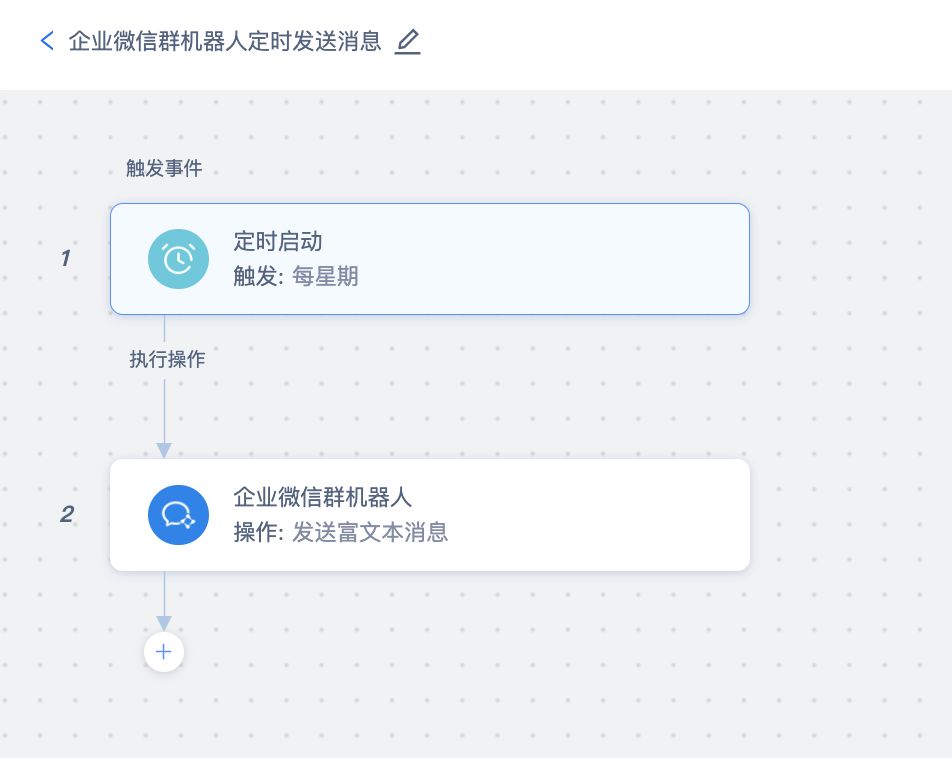Click the add-step circle at the flow end

coord(163,651)
